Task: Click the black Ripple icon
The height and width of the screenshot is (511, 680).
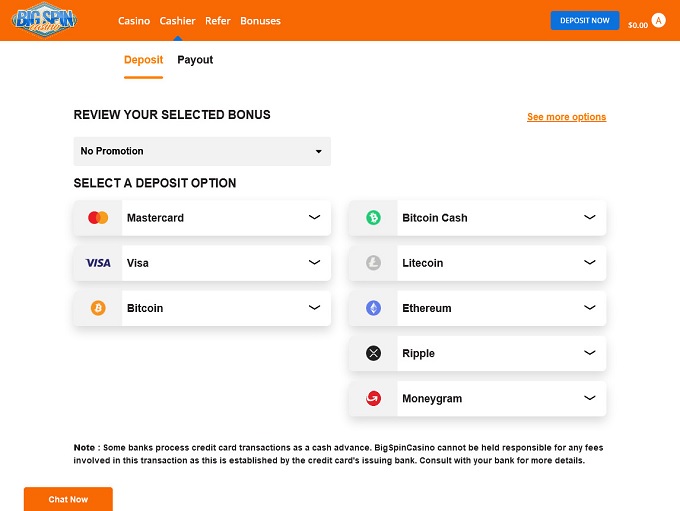Action: click(373, 353)
